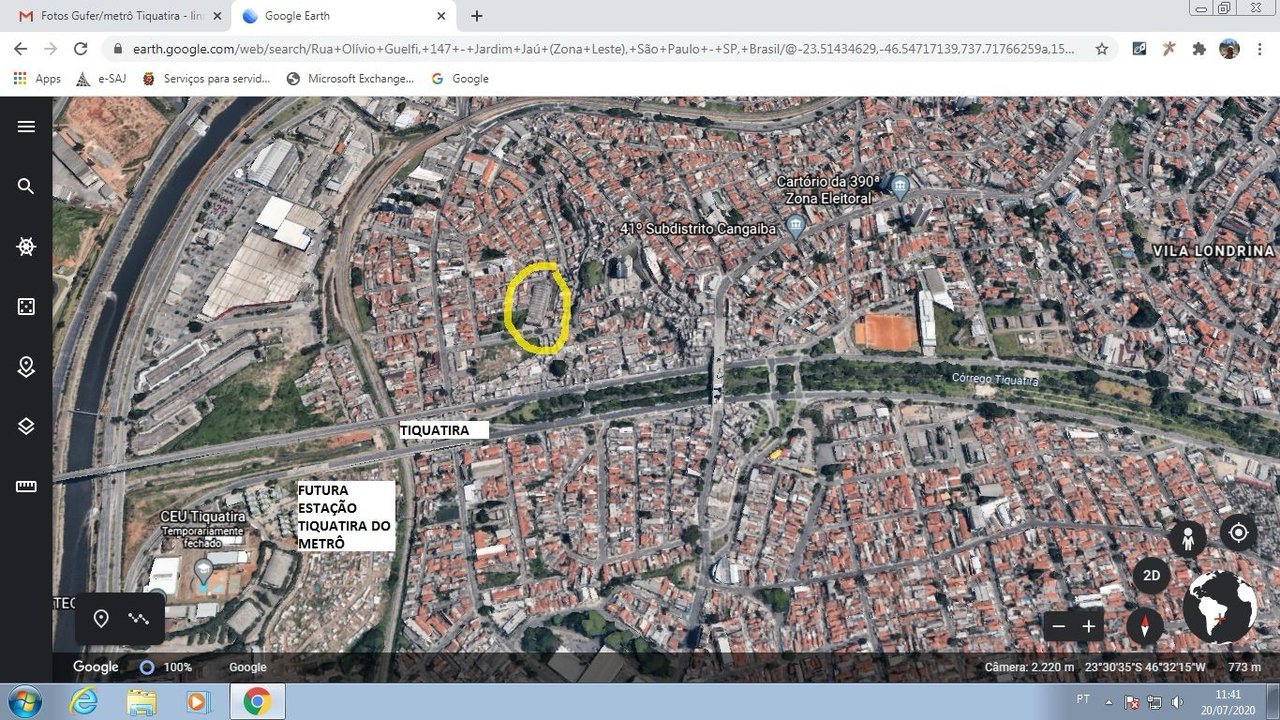Open the Search panel in sidebar
This screenshot has height=720, width=1280.
[26, 186]
